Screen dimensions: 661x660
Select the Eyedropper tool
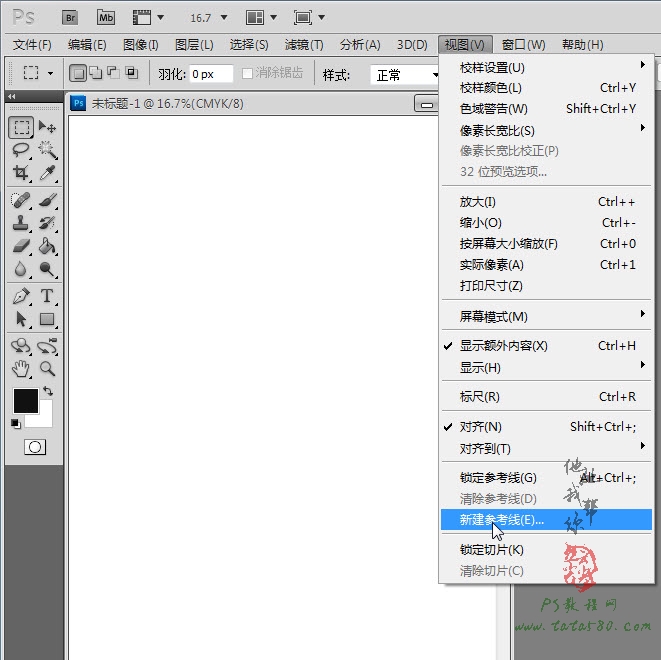tap(47, 173)
